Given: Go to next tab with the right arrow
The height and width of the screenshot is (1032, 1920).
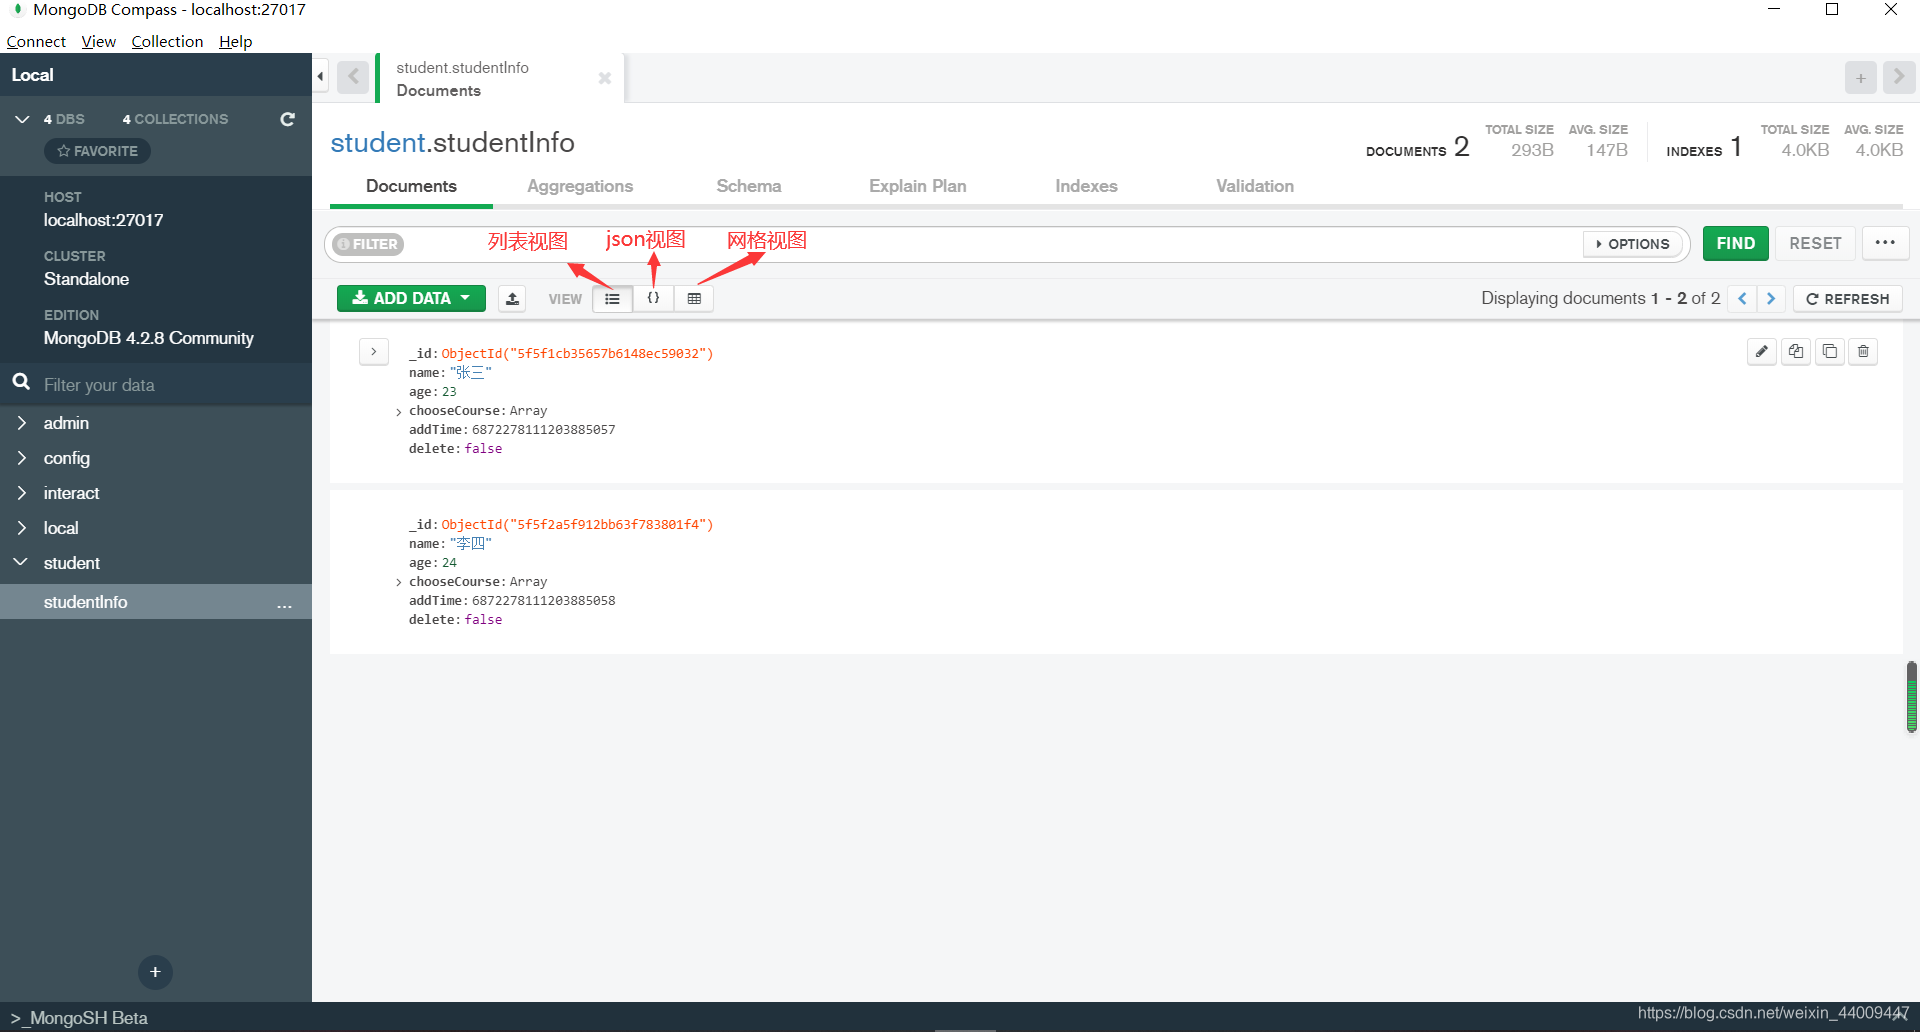Looking at the screenshot, I should coord(1899,77).
